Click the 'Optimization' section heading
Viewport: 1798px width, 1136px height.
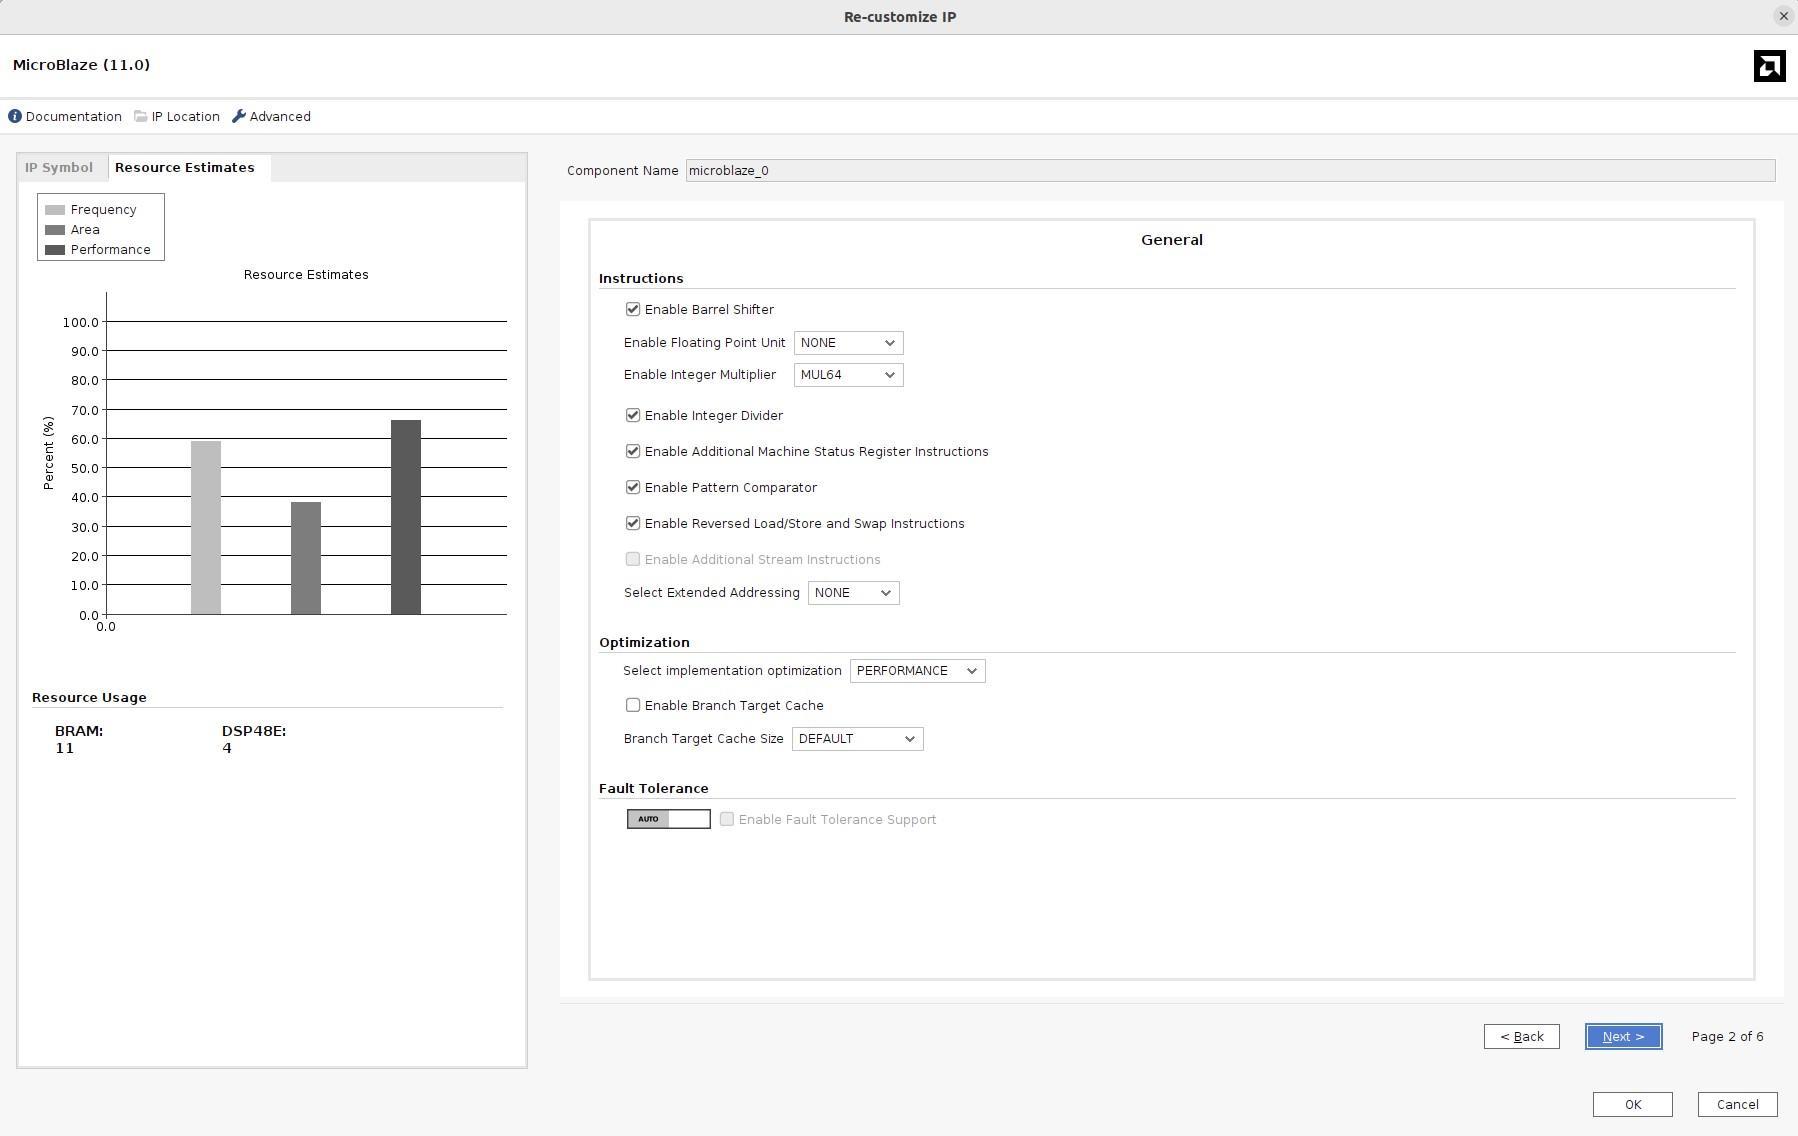(x=644, y=642)
